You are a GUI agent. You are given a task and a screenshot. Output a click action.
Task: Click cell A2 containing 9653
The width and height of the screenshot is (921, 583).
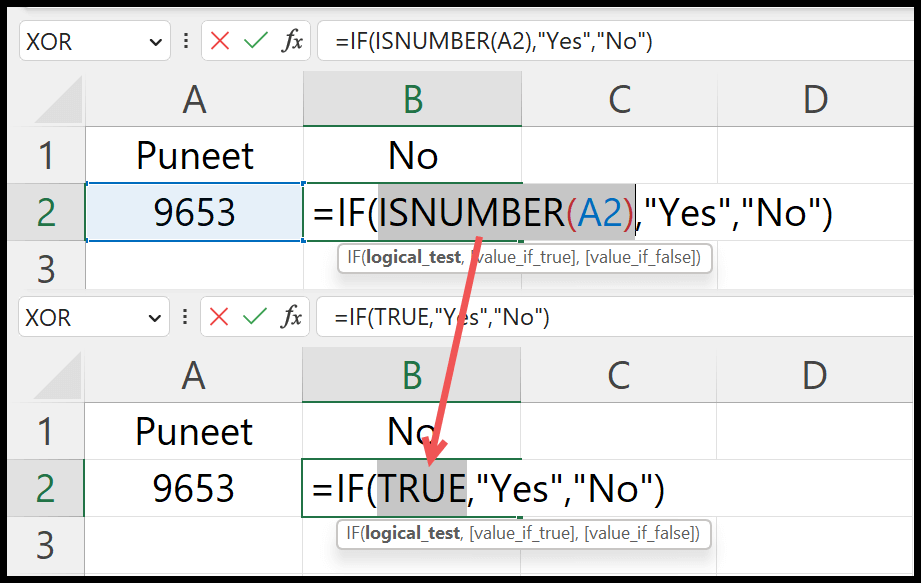click(x=193, y=213)
